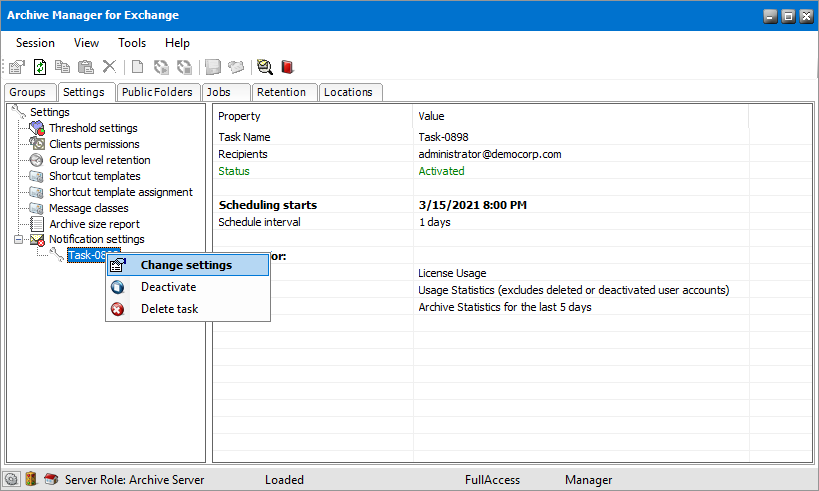The width and height of the screenshot is (819, 491).
Task: Click the 3/15/2021 8:00 PM value
Action: pyautogui.click(x=473, y=205)
